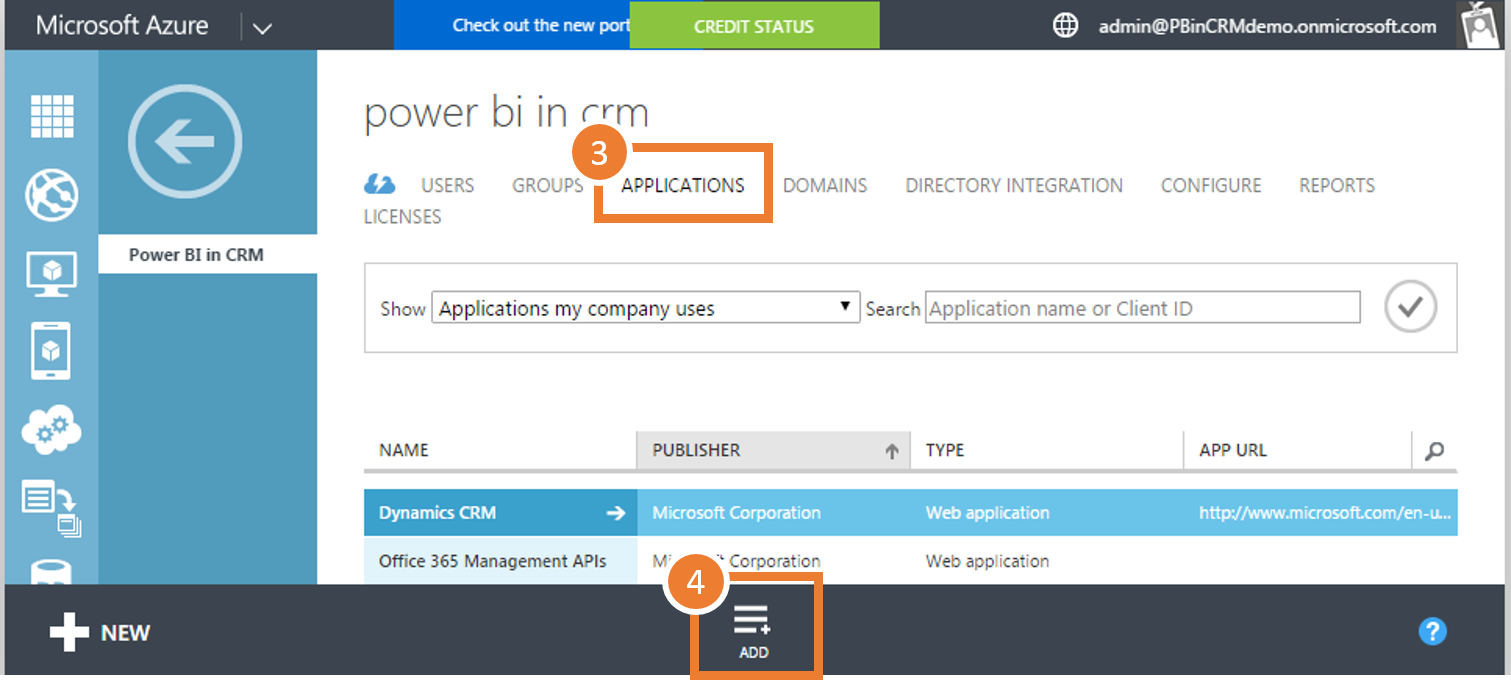Click 'Web application' in Dynamics CRM row
1511x680 pixels.
[x=988, y=513]
